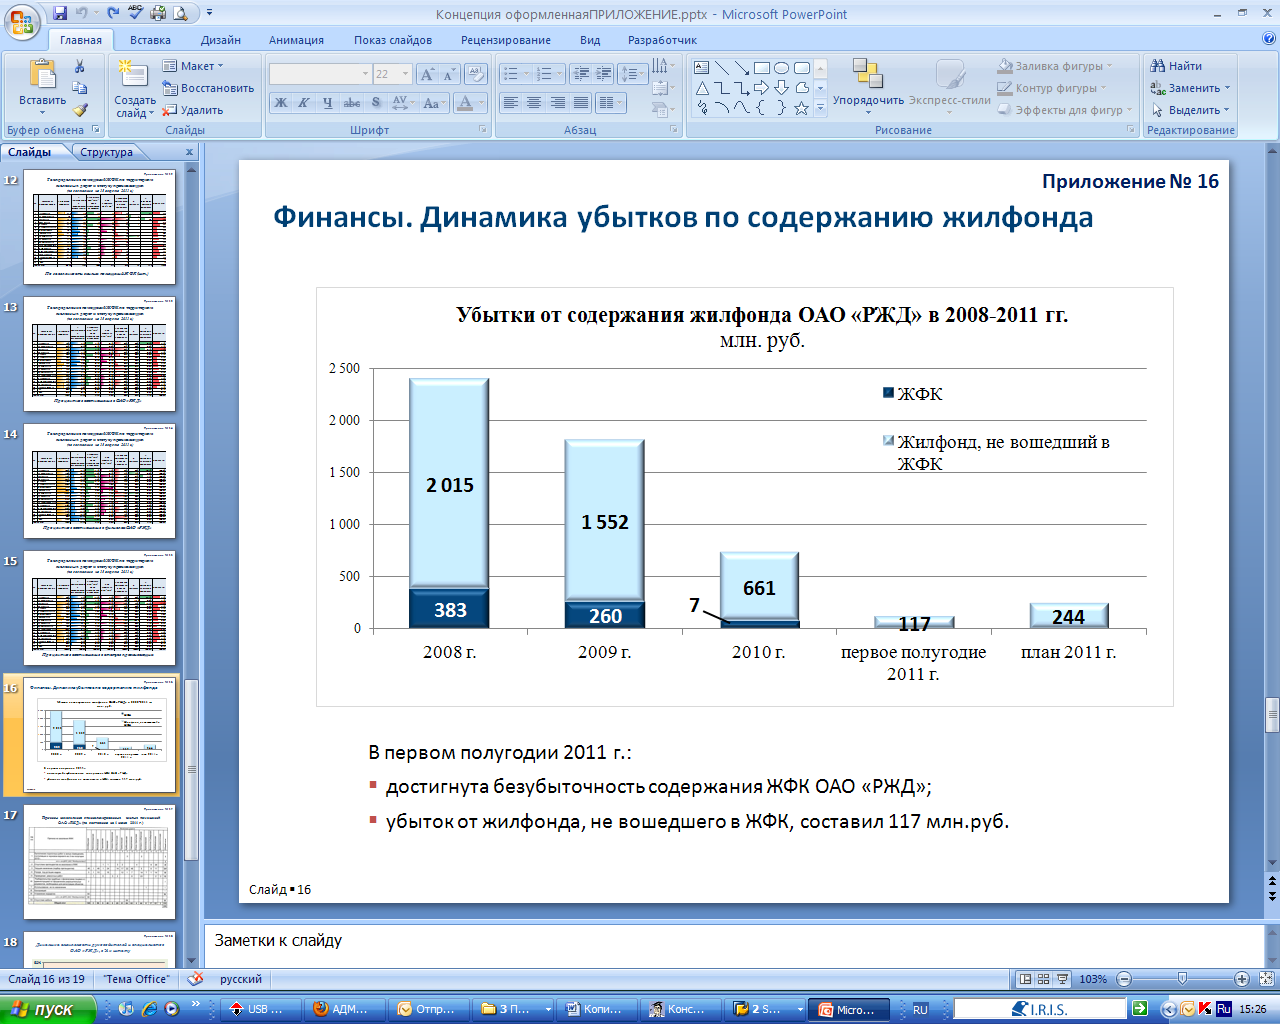Click Восстановить reset slide button

pos(208,88)
